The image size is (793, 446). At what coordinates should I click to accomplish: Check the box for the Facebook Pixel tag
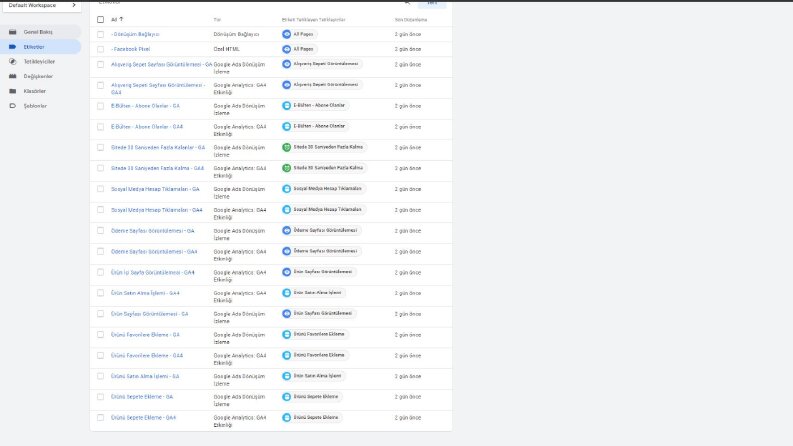click(x=100, y=49)
